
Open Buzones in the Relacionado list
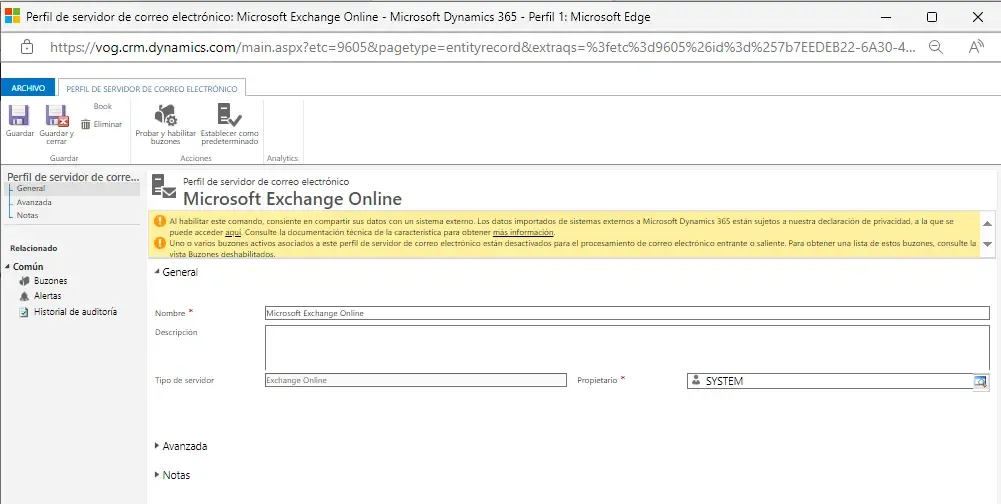50,281
